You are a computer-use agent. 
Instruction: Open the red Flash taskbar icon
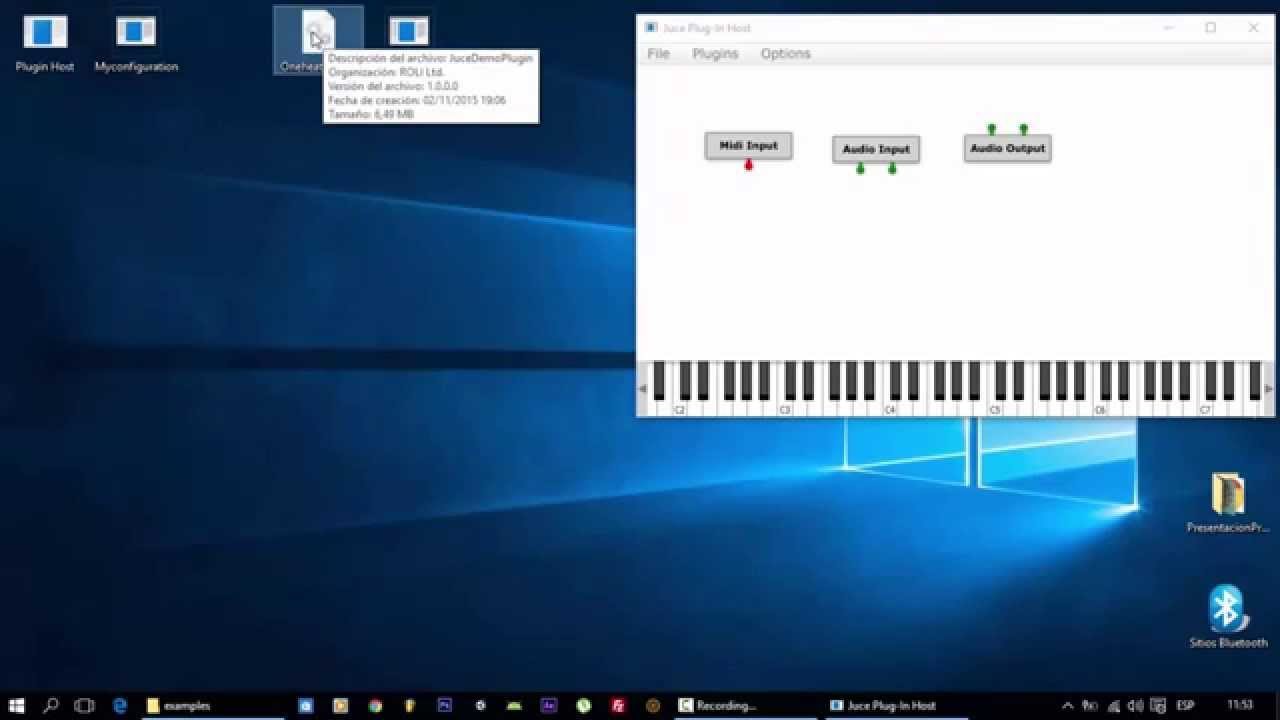tap(618, 705)
